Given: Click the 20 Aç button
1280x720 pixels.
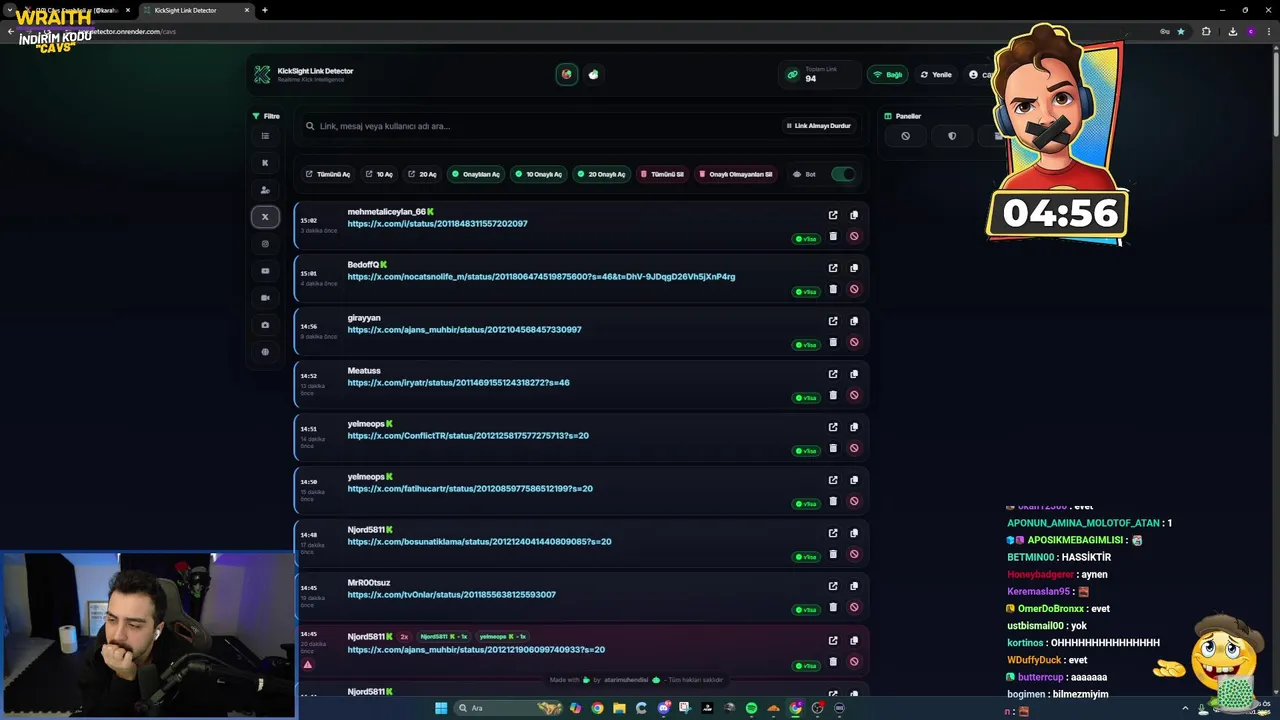Looking at the screenshot, I should (x=422, y=174).
